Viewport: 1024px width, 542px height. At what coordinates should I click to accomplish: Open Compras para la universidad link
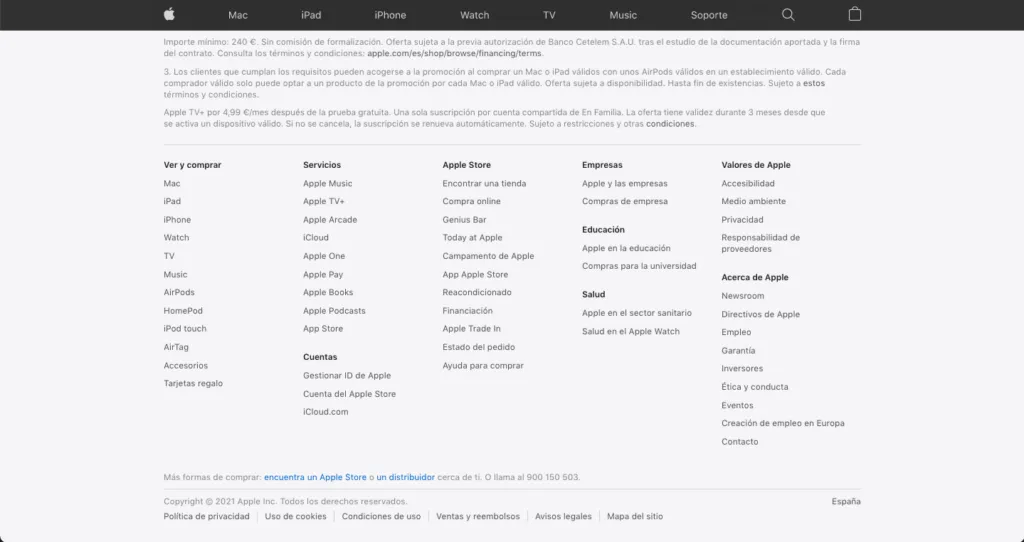click(639, 266)
